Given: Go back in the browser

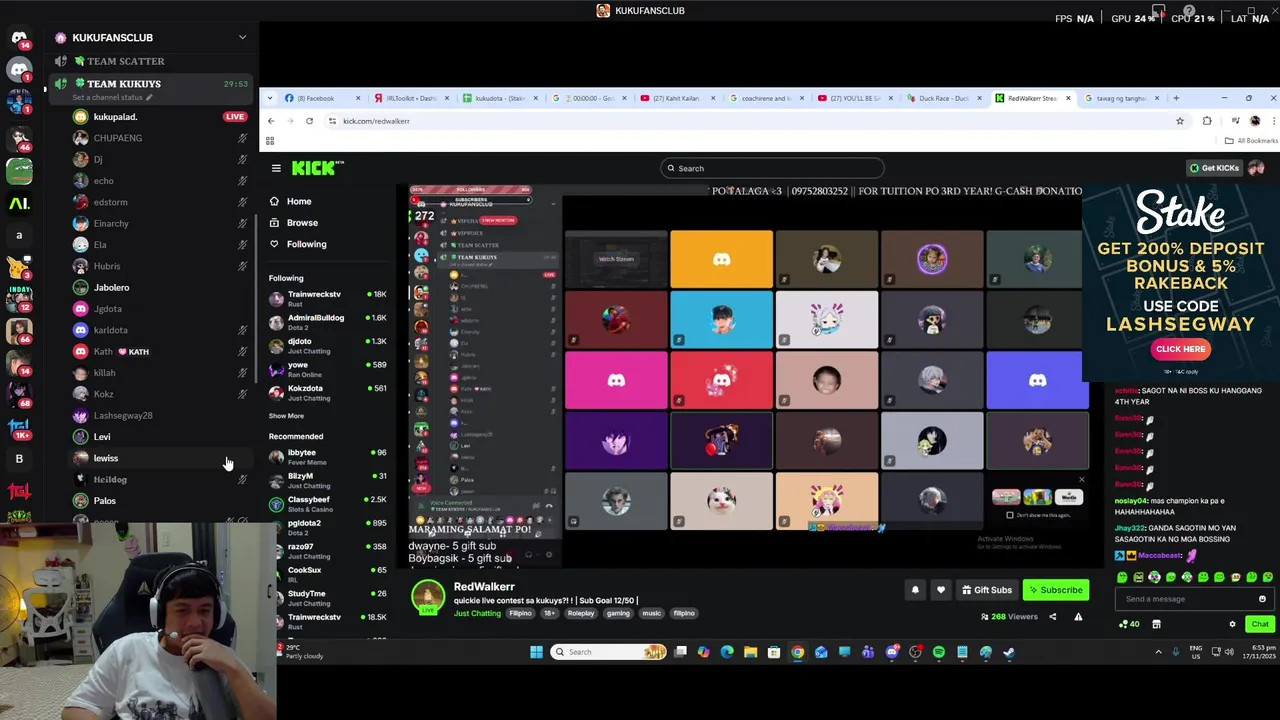Looking at the screenshot, I should 270,121.
